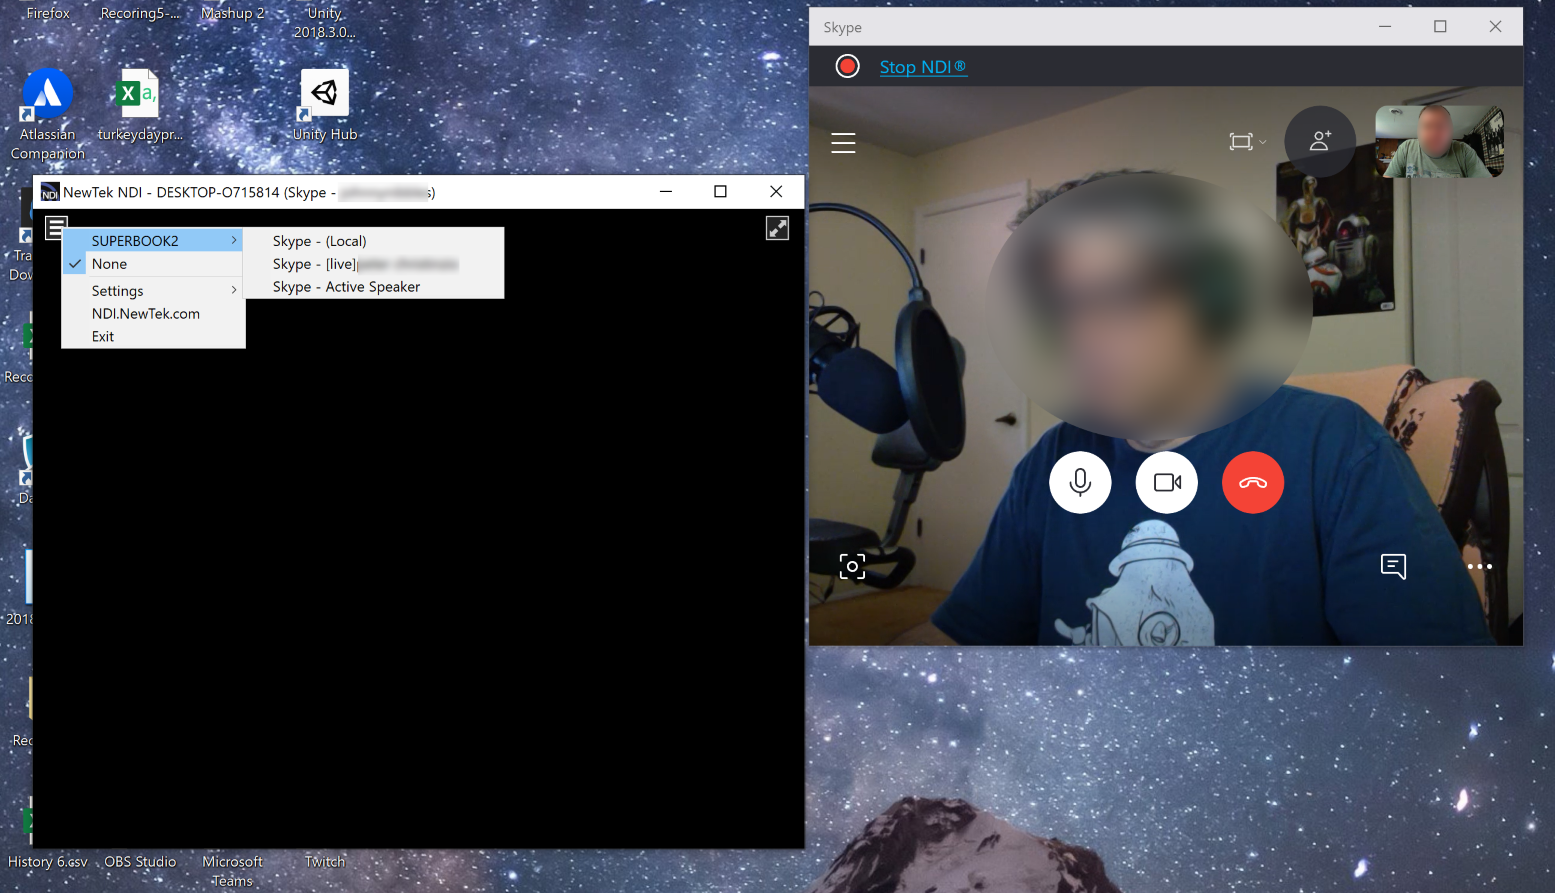This screenshot has width=1555, height=893.
Task: Maximize the NewTek NDI window
Action: (x=720, y=191)
